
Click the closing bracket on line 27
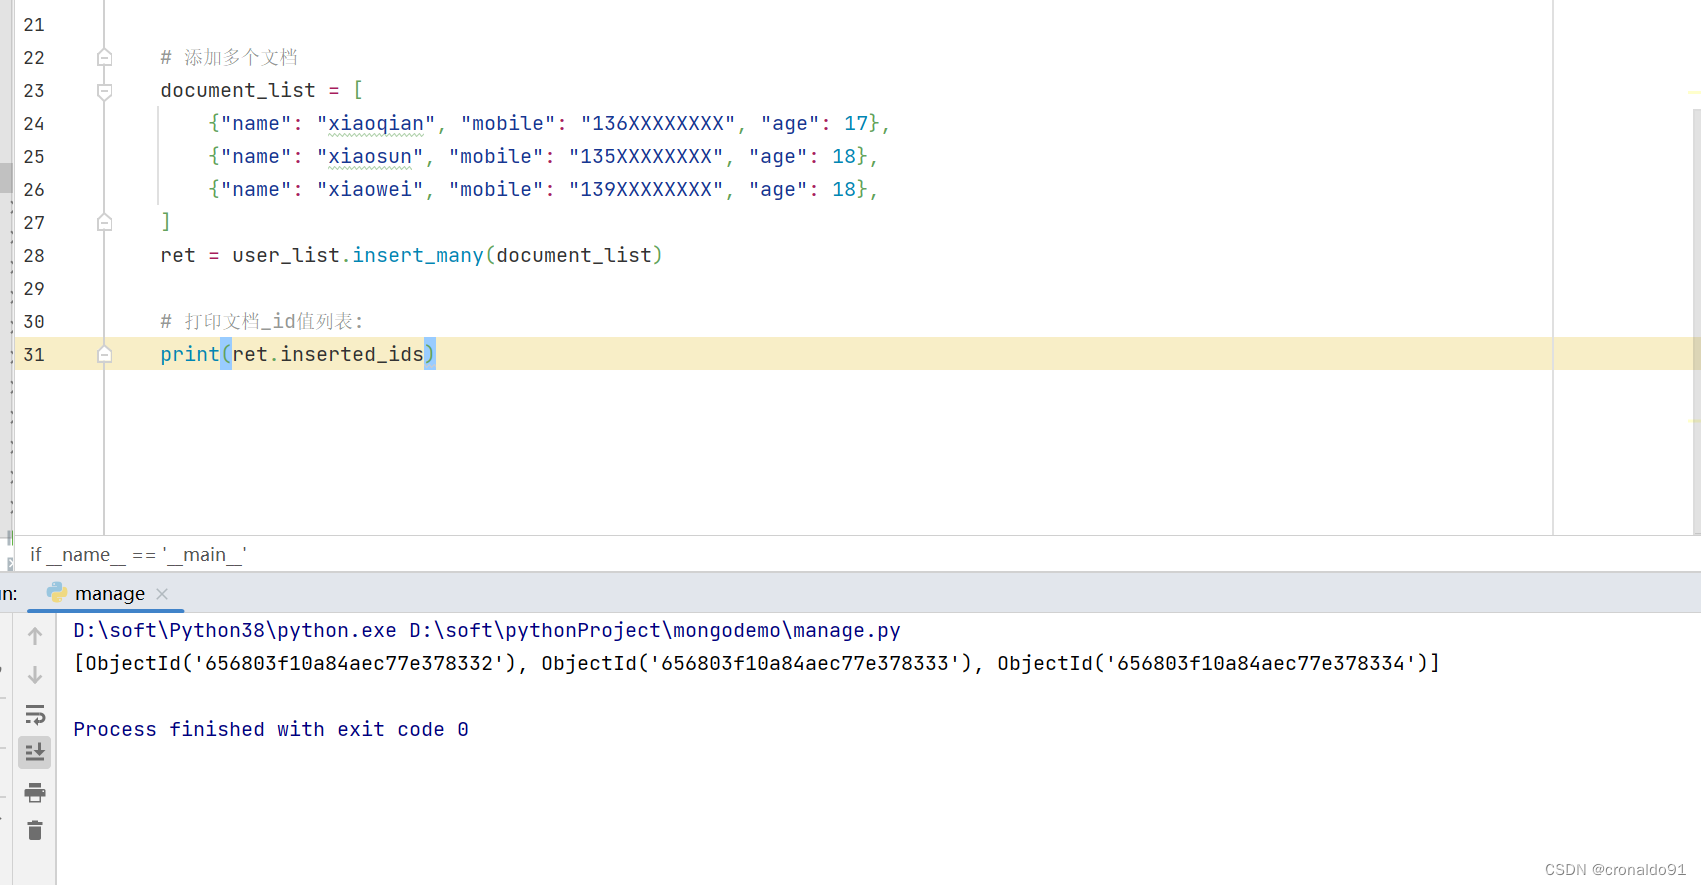pos(166,222)
